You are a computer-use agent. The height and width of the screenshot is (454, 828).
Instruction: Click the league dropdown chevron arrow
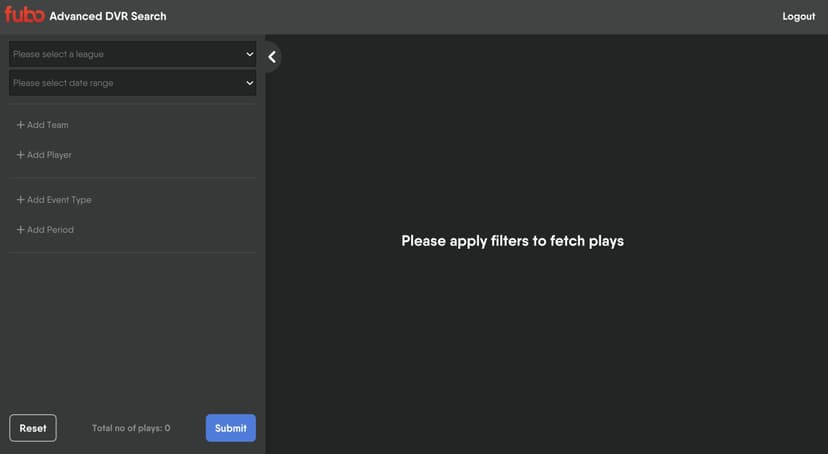(x=250, y=54)
